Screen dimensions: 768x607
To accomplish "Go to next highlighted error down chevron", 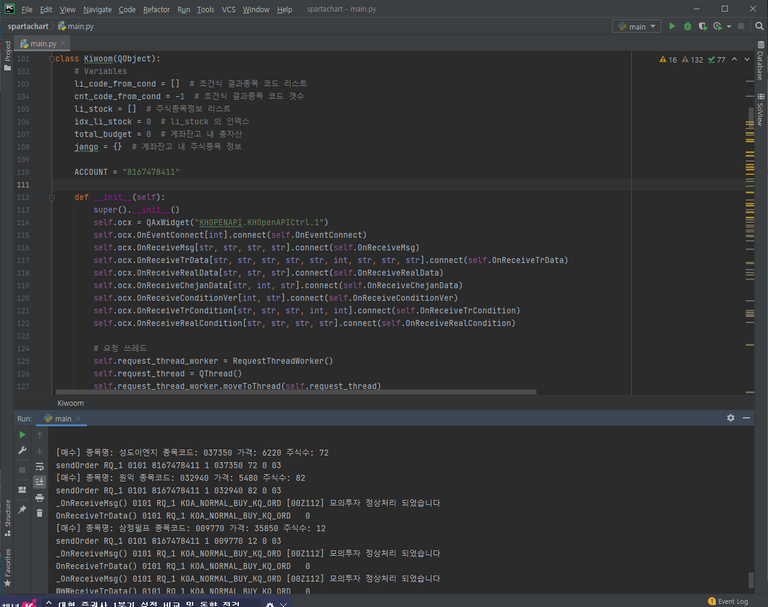I will pyautogui.click(x=747, y=59).
